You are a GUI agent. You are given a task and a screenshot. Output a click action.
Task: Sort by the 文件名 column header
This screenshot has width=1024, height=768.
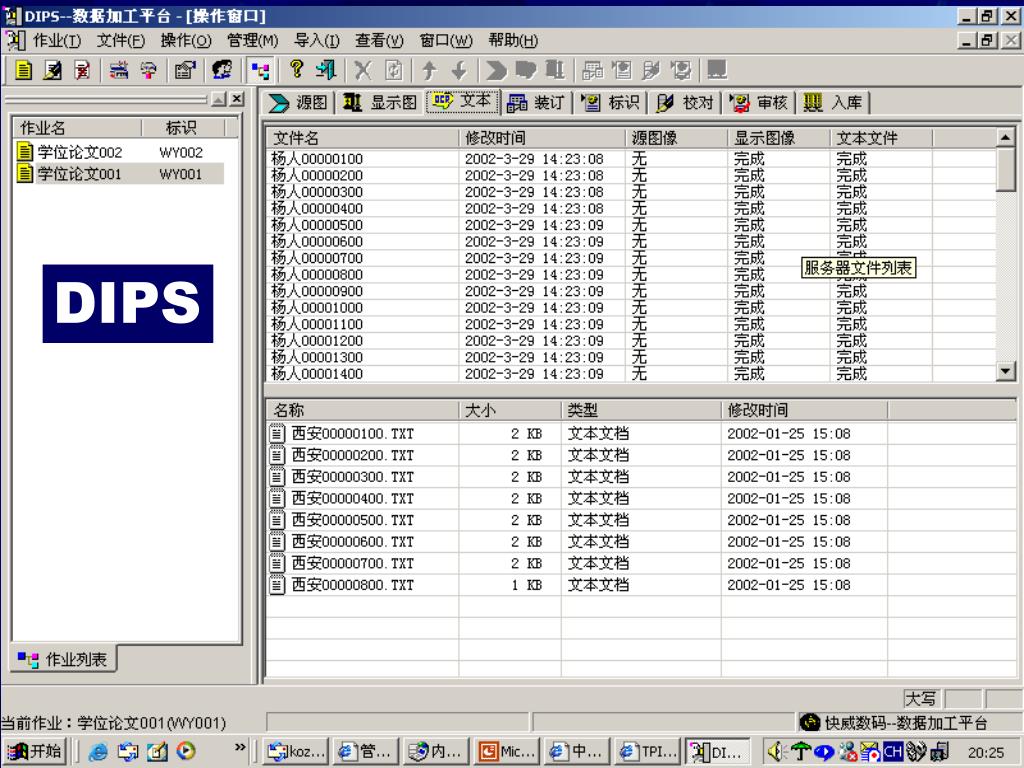point(362,138)
